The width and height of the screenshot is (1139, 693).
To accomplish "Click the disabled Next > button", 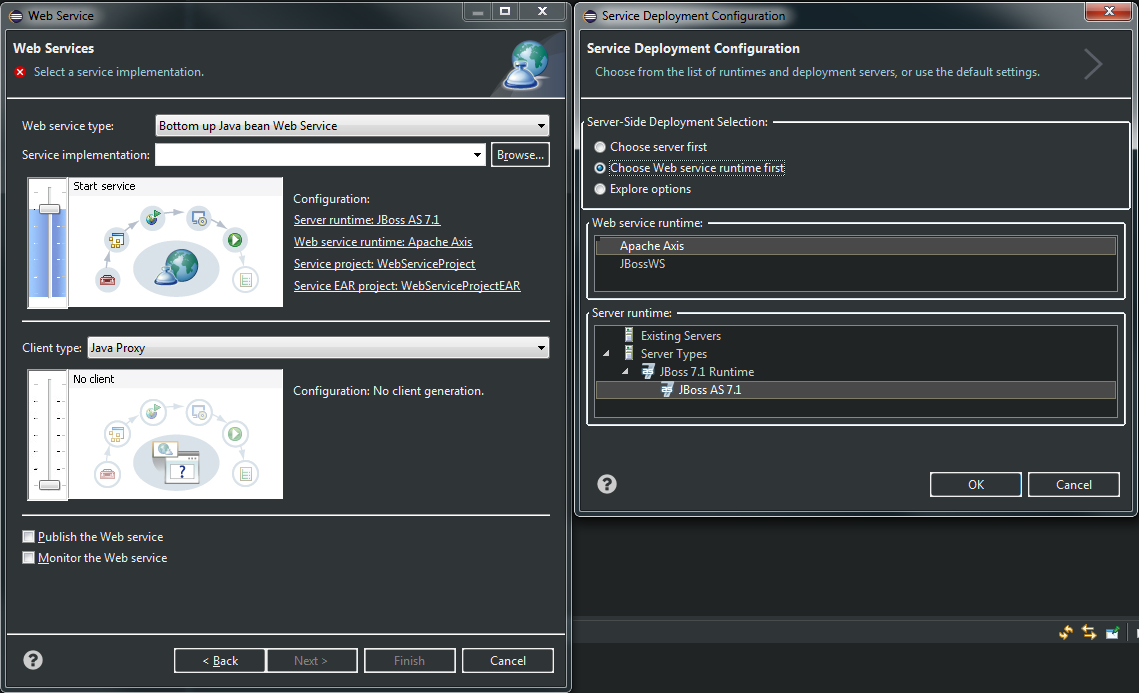I will tap(312, 660).
